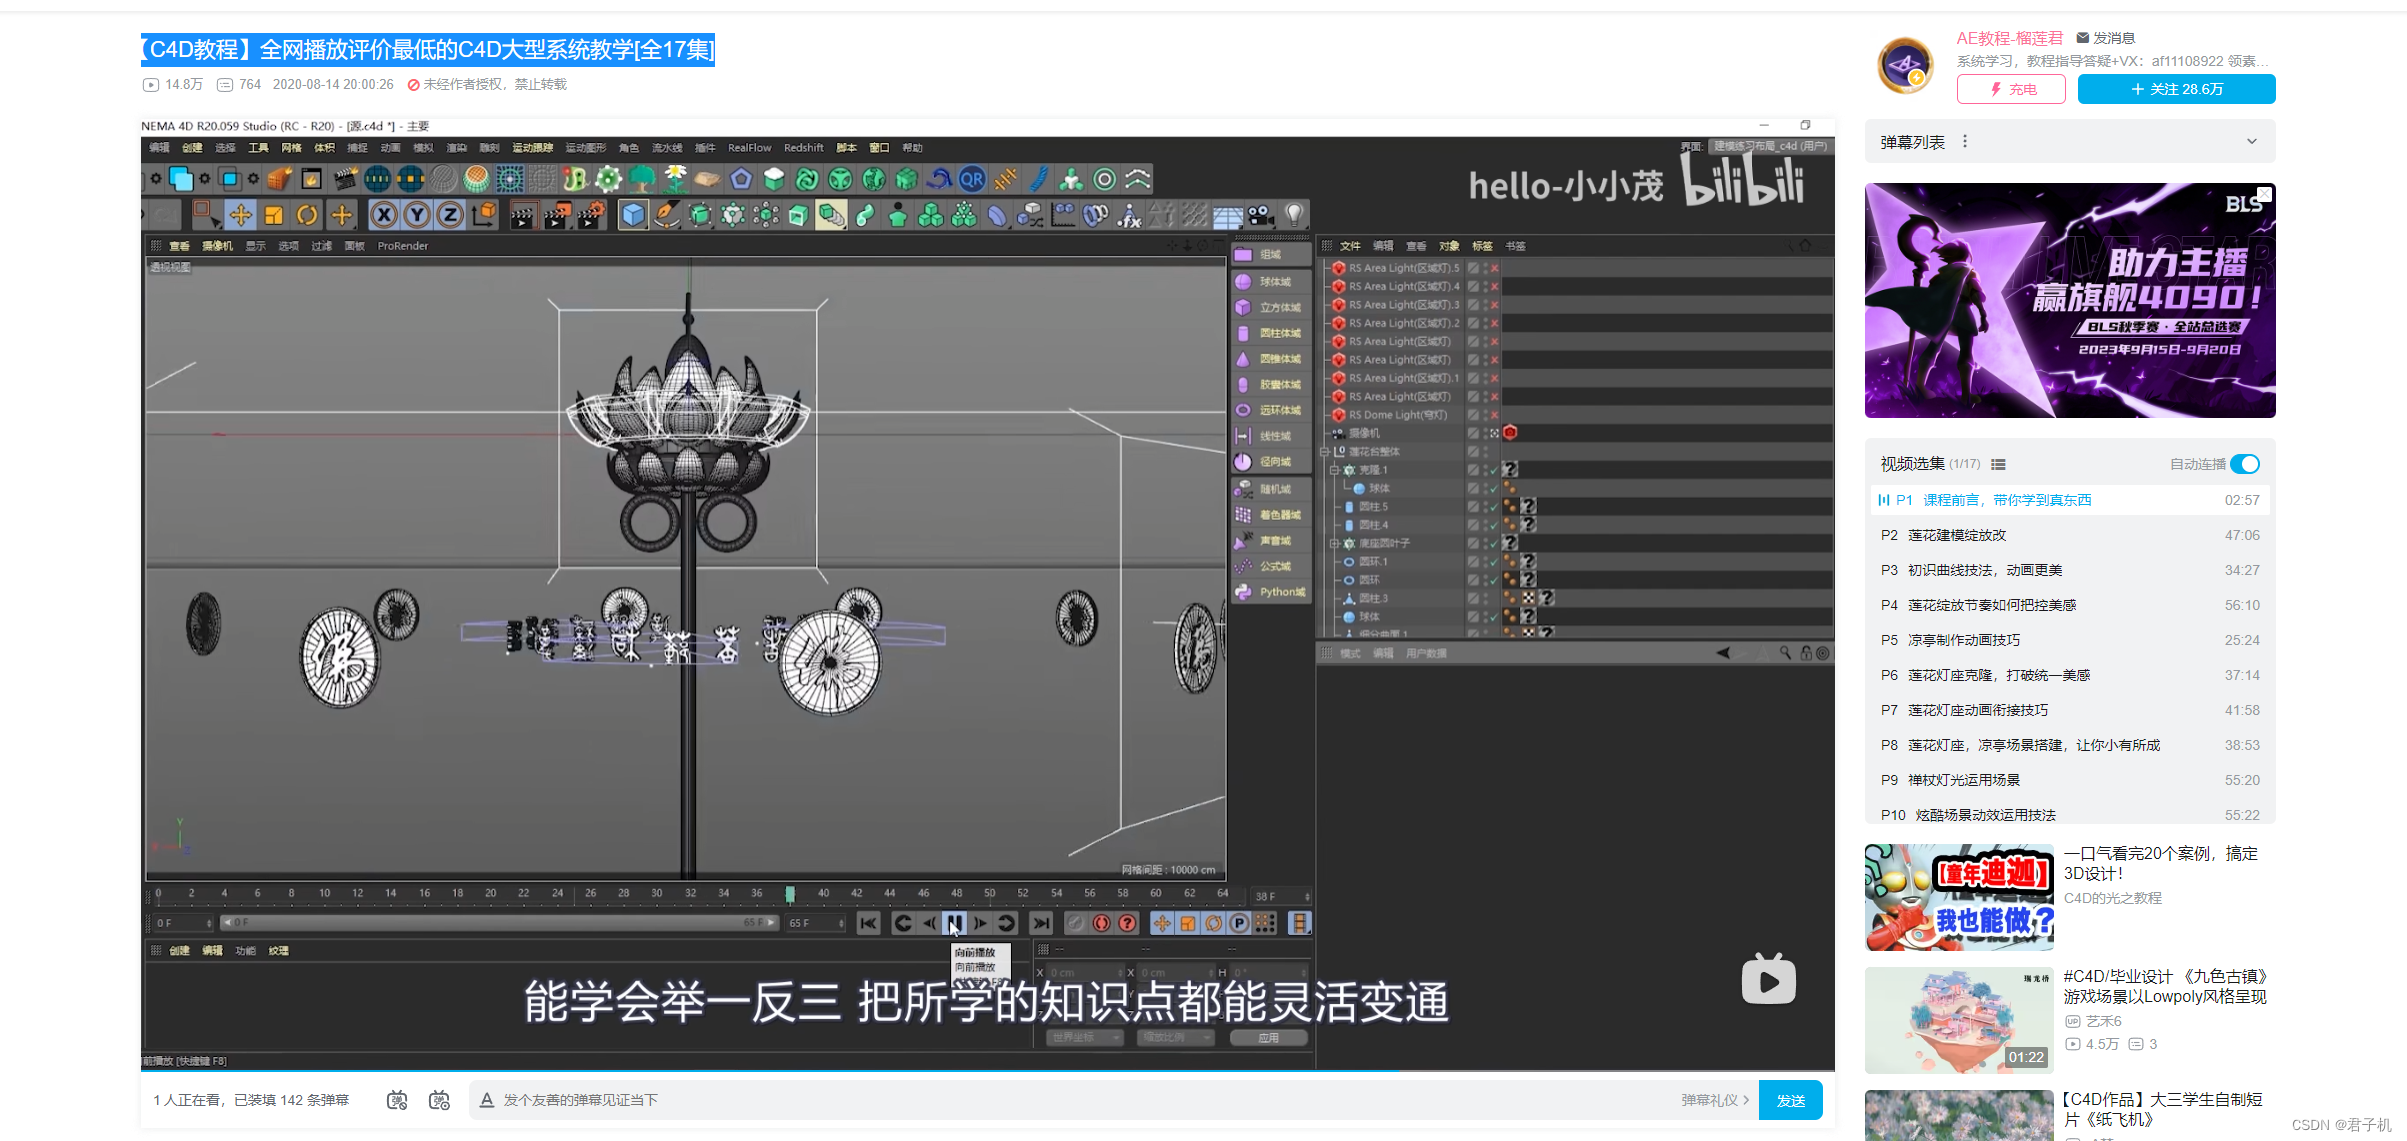The width and height of the screenshot is (2407, 1141).
Task: Open uploader name AE教程-榴莲君 link
Action: [x=2009, y=38]
